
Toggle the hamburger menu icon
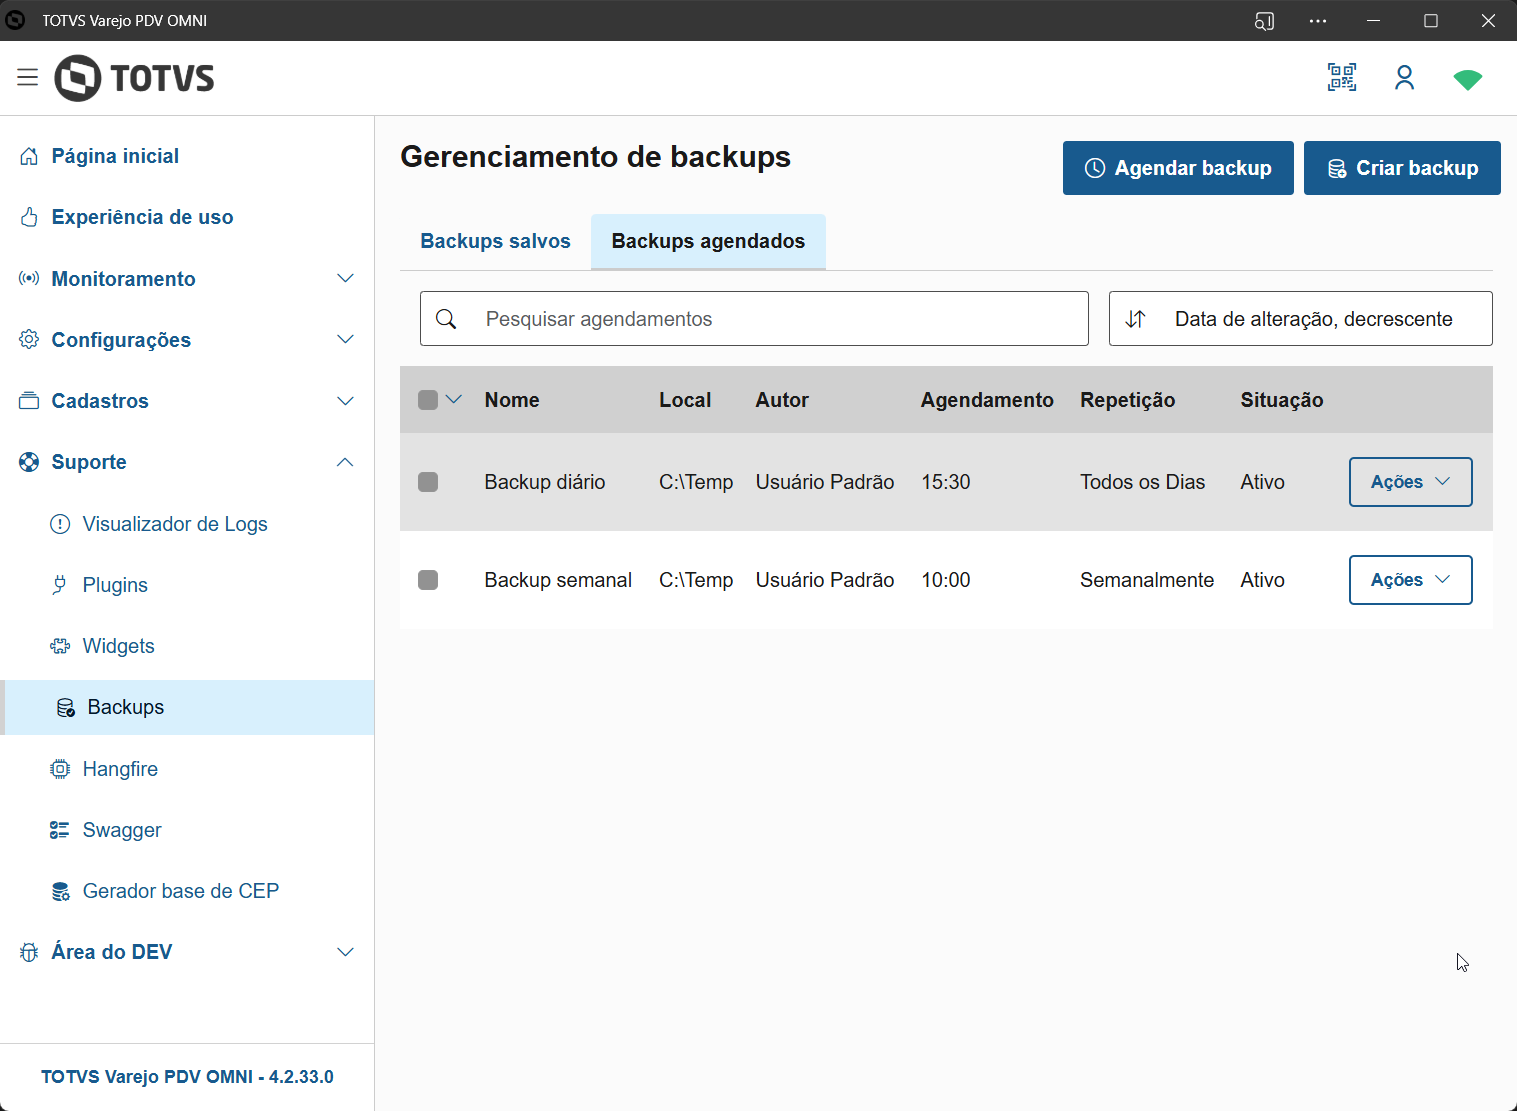(27, 78)
